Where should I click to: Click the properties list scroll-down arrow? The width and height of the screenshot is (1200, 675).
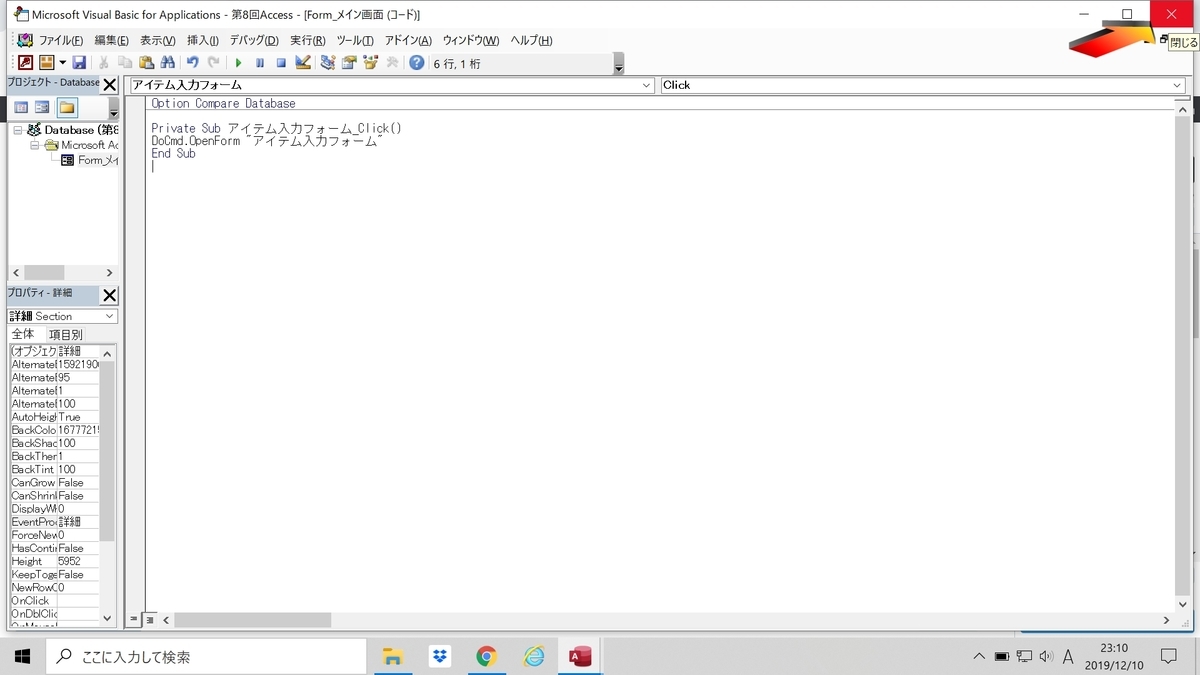point(108,619)
